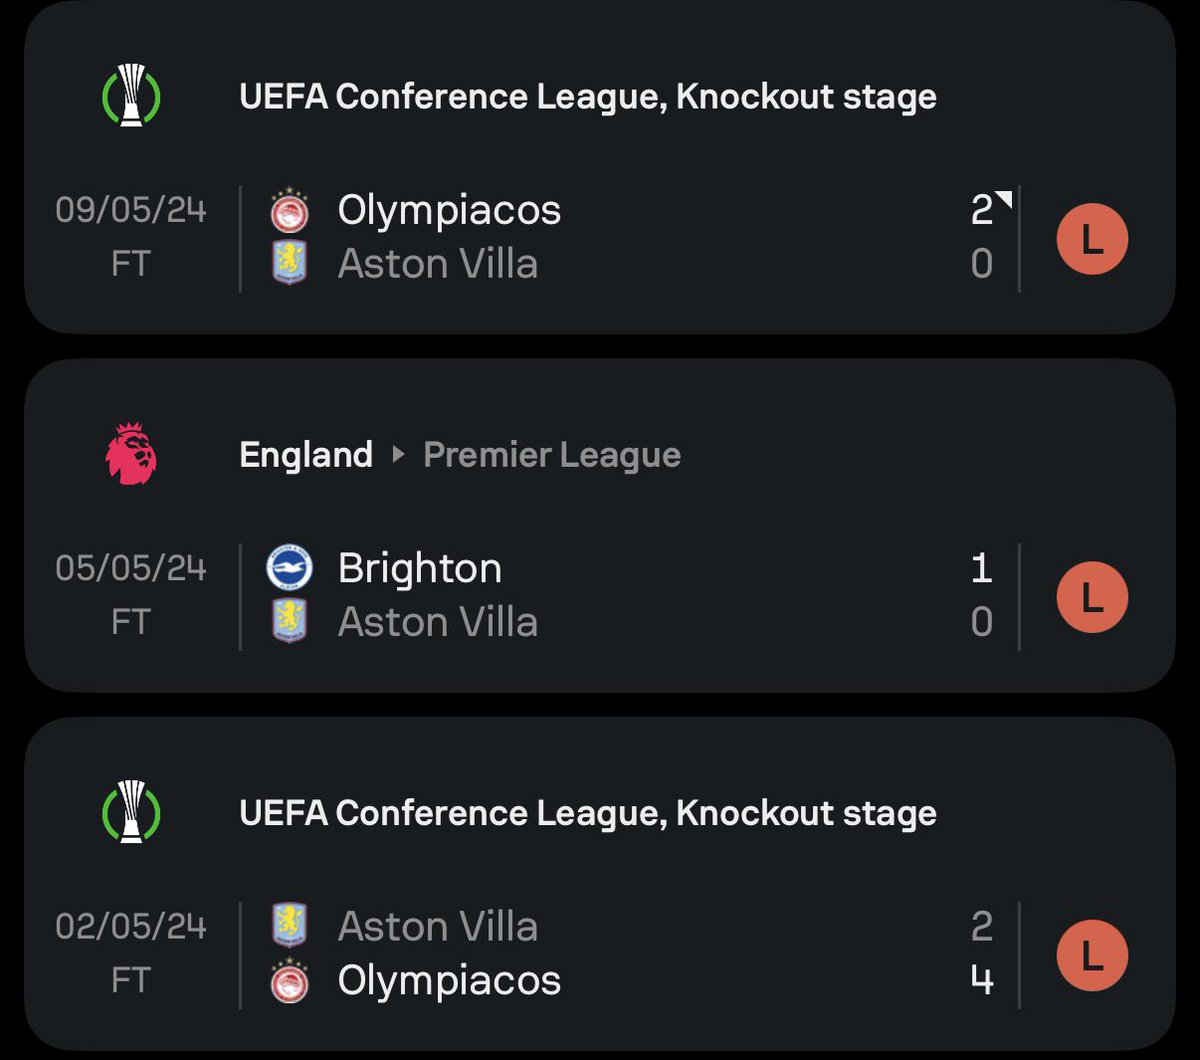Click the arrow between England and Premier League
This screenshot has height=1060, width=1200.
pyautogui.click(x=398, y=455)
